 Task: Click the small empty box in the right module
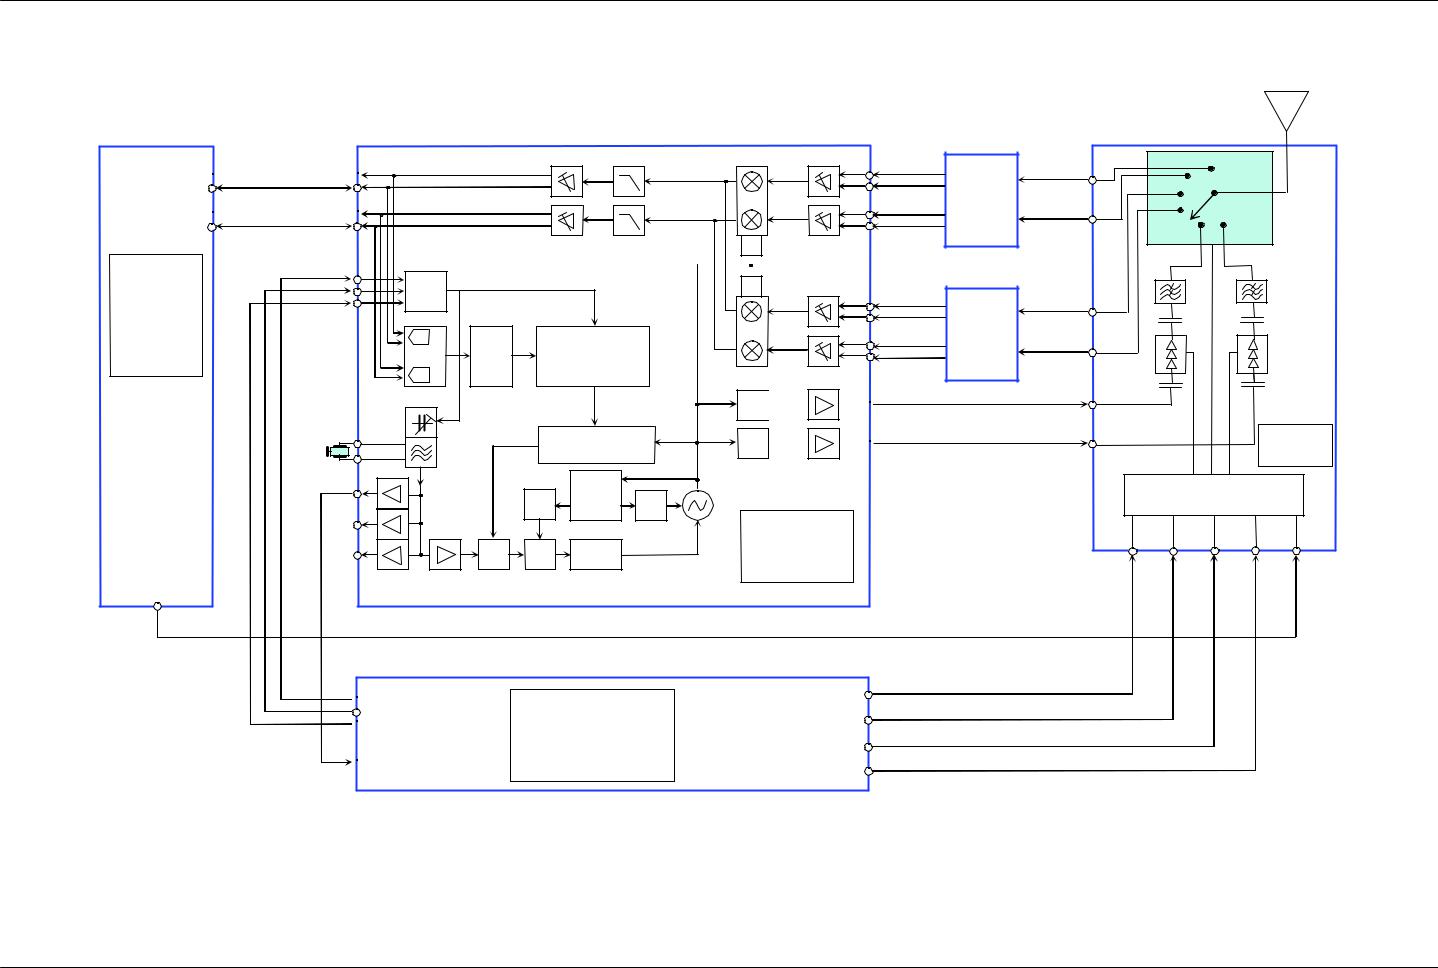[1295, 445]
